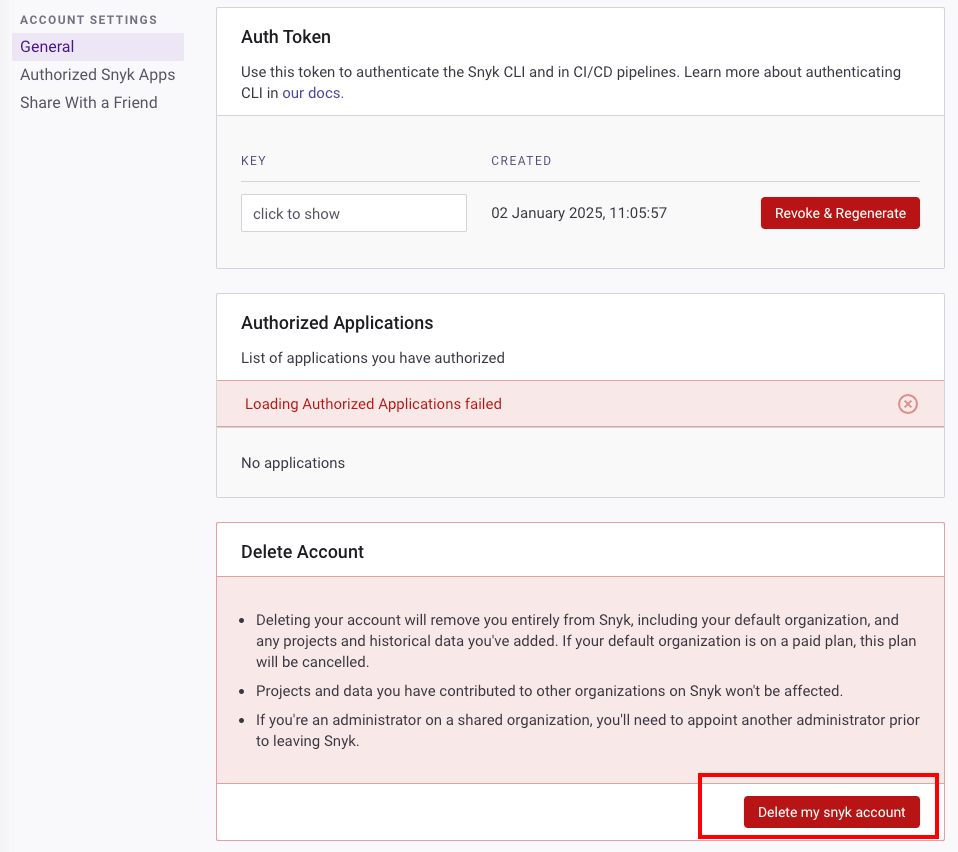Click the KEY column header

click(254, 161)
